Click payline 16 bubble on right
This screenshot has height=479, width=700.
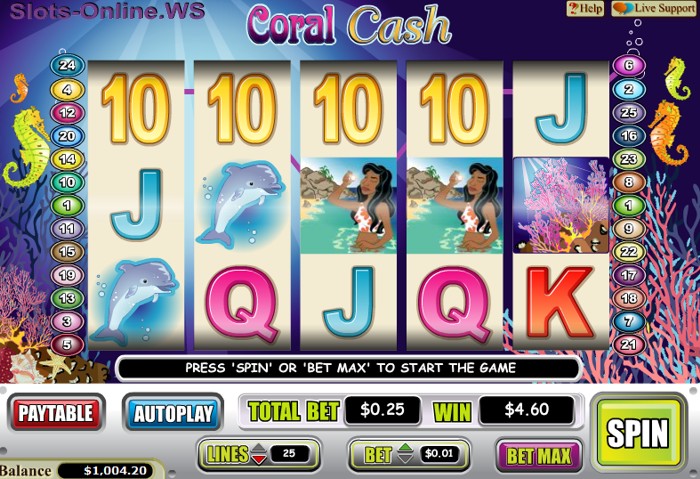coord(629,135)
